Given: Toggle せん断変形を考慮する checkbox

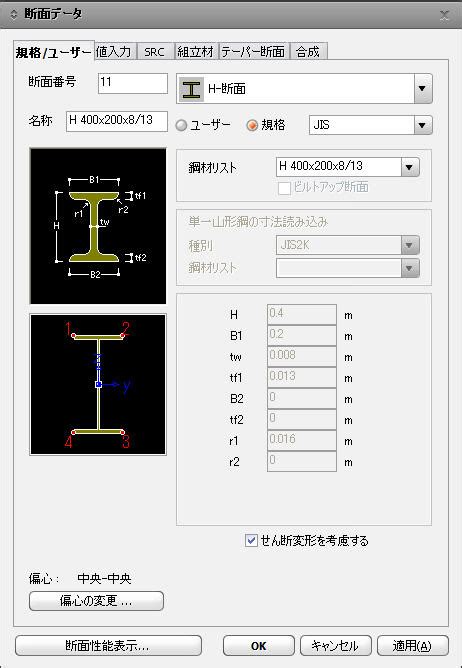Looking at the screenshot, I should pyautogui.click(x=251, y=541).
